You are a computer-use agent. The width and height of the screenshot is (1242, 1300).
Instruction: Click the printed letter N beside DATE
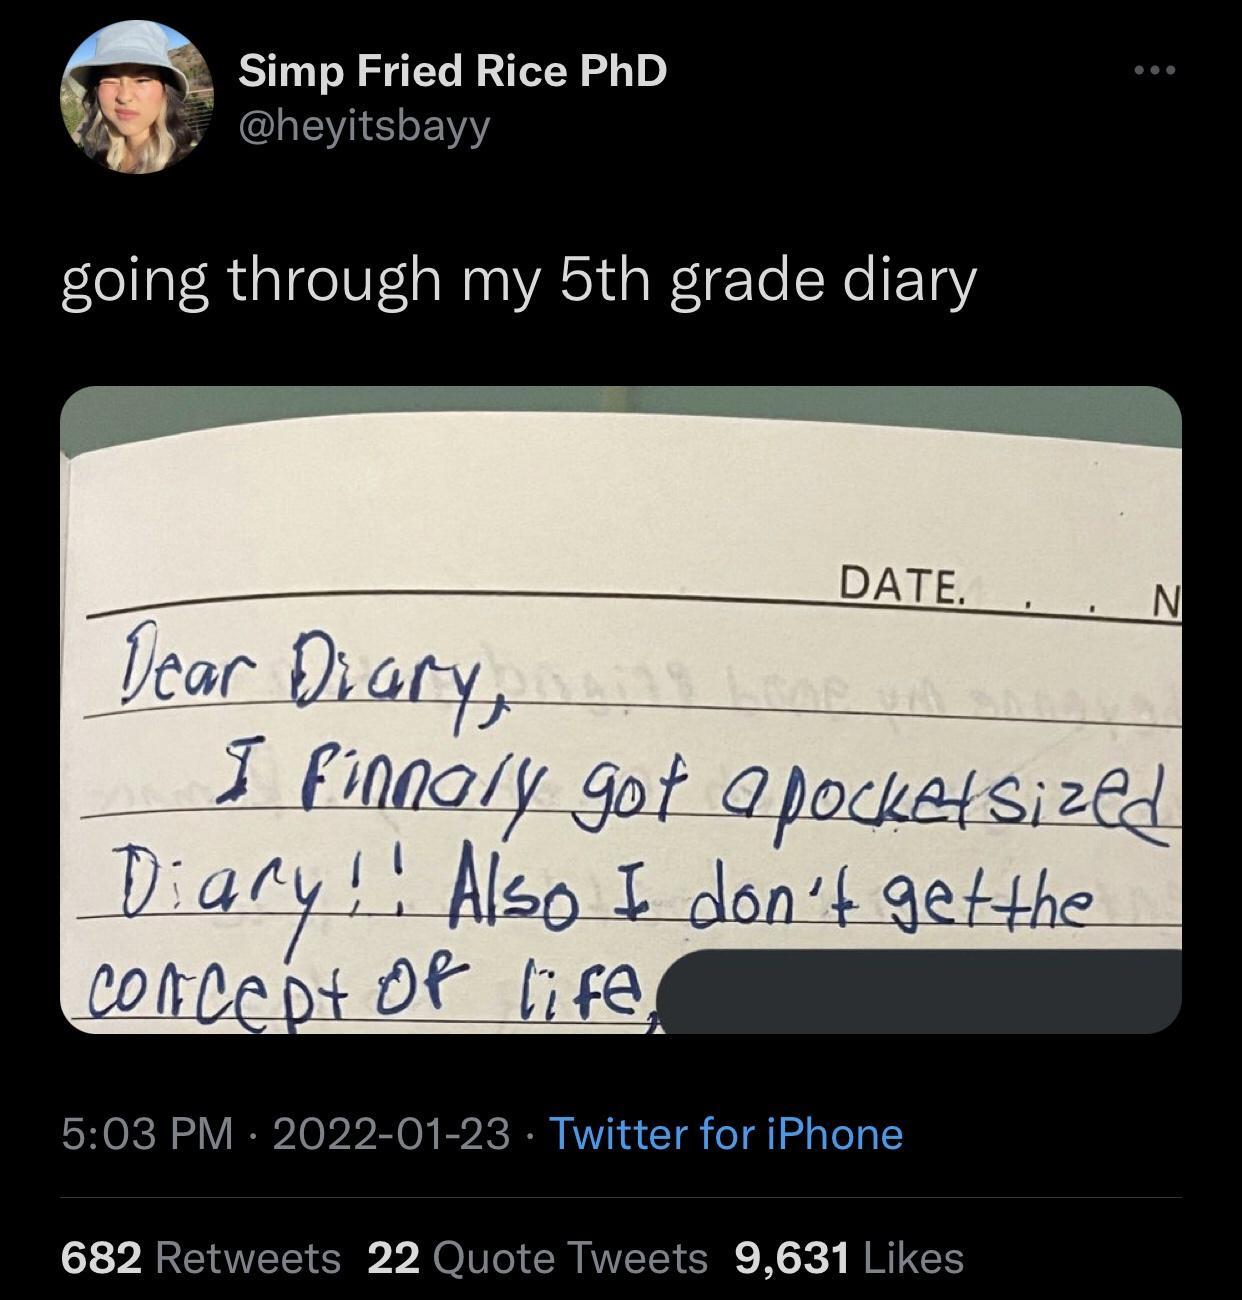[1164, 601]
